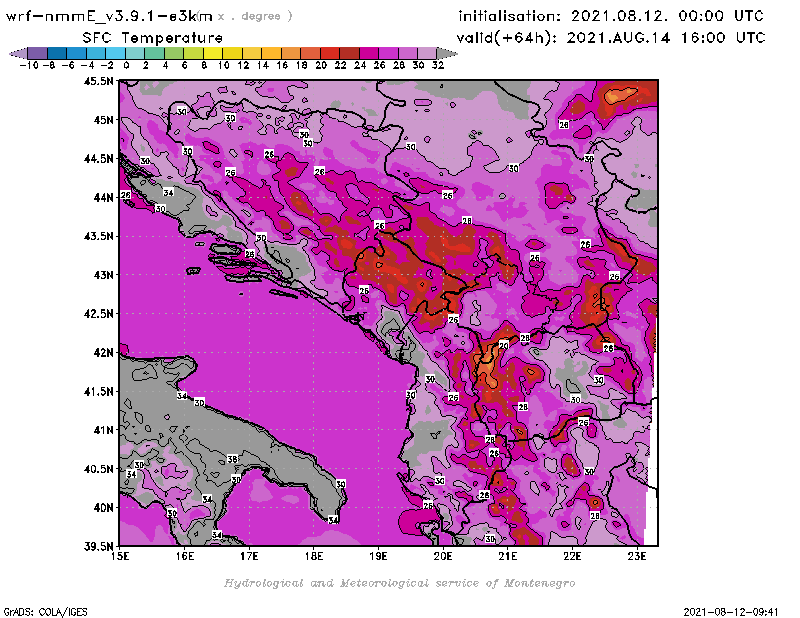Click Hydrological and Meteorological service credit text
Image resolution: width=800 pixels, height=618 pixels.
pyautogui.click(x=398, y=582)
